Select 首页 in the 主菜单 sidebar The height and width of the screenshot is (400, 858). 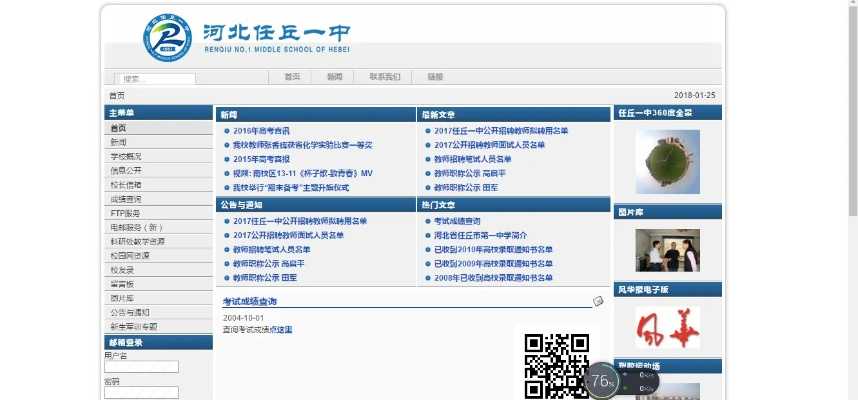pos(158,128)
